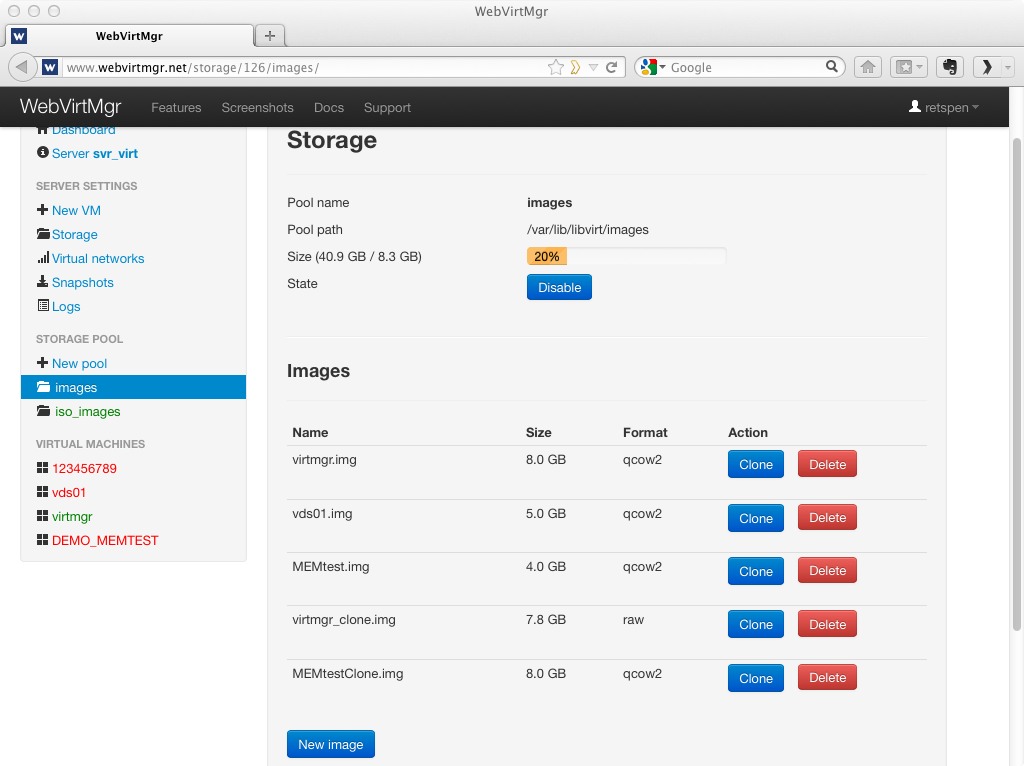This screenshot has height=766, width=1024.
Task: Open the Google search engine dropdown
Action: coord(650,67)
